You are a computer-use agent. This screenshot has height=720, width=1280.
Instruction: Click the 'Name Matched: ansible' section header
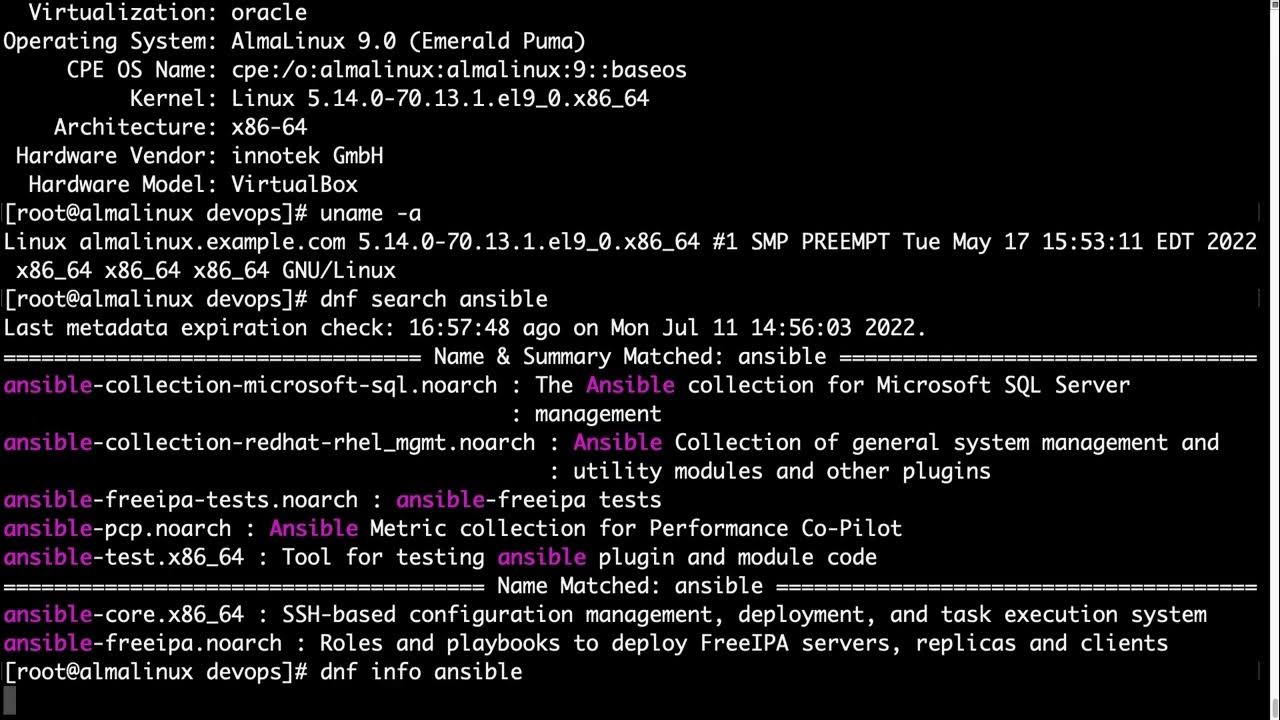[630, 586]
